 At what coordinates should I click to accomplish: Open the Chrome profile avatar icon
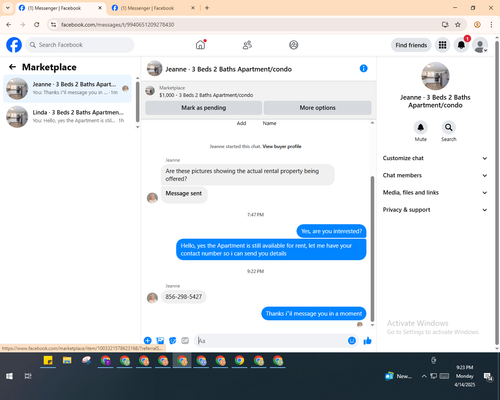point(477,24)
